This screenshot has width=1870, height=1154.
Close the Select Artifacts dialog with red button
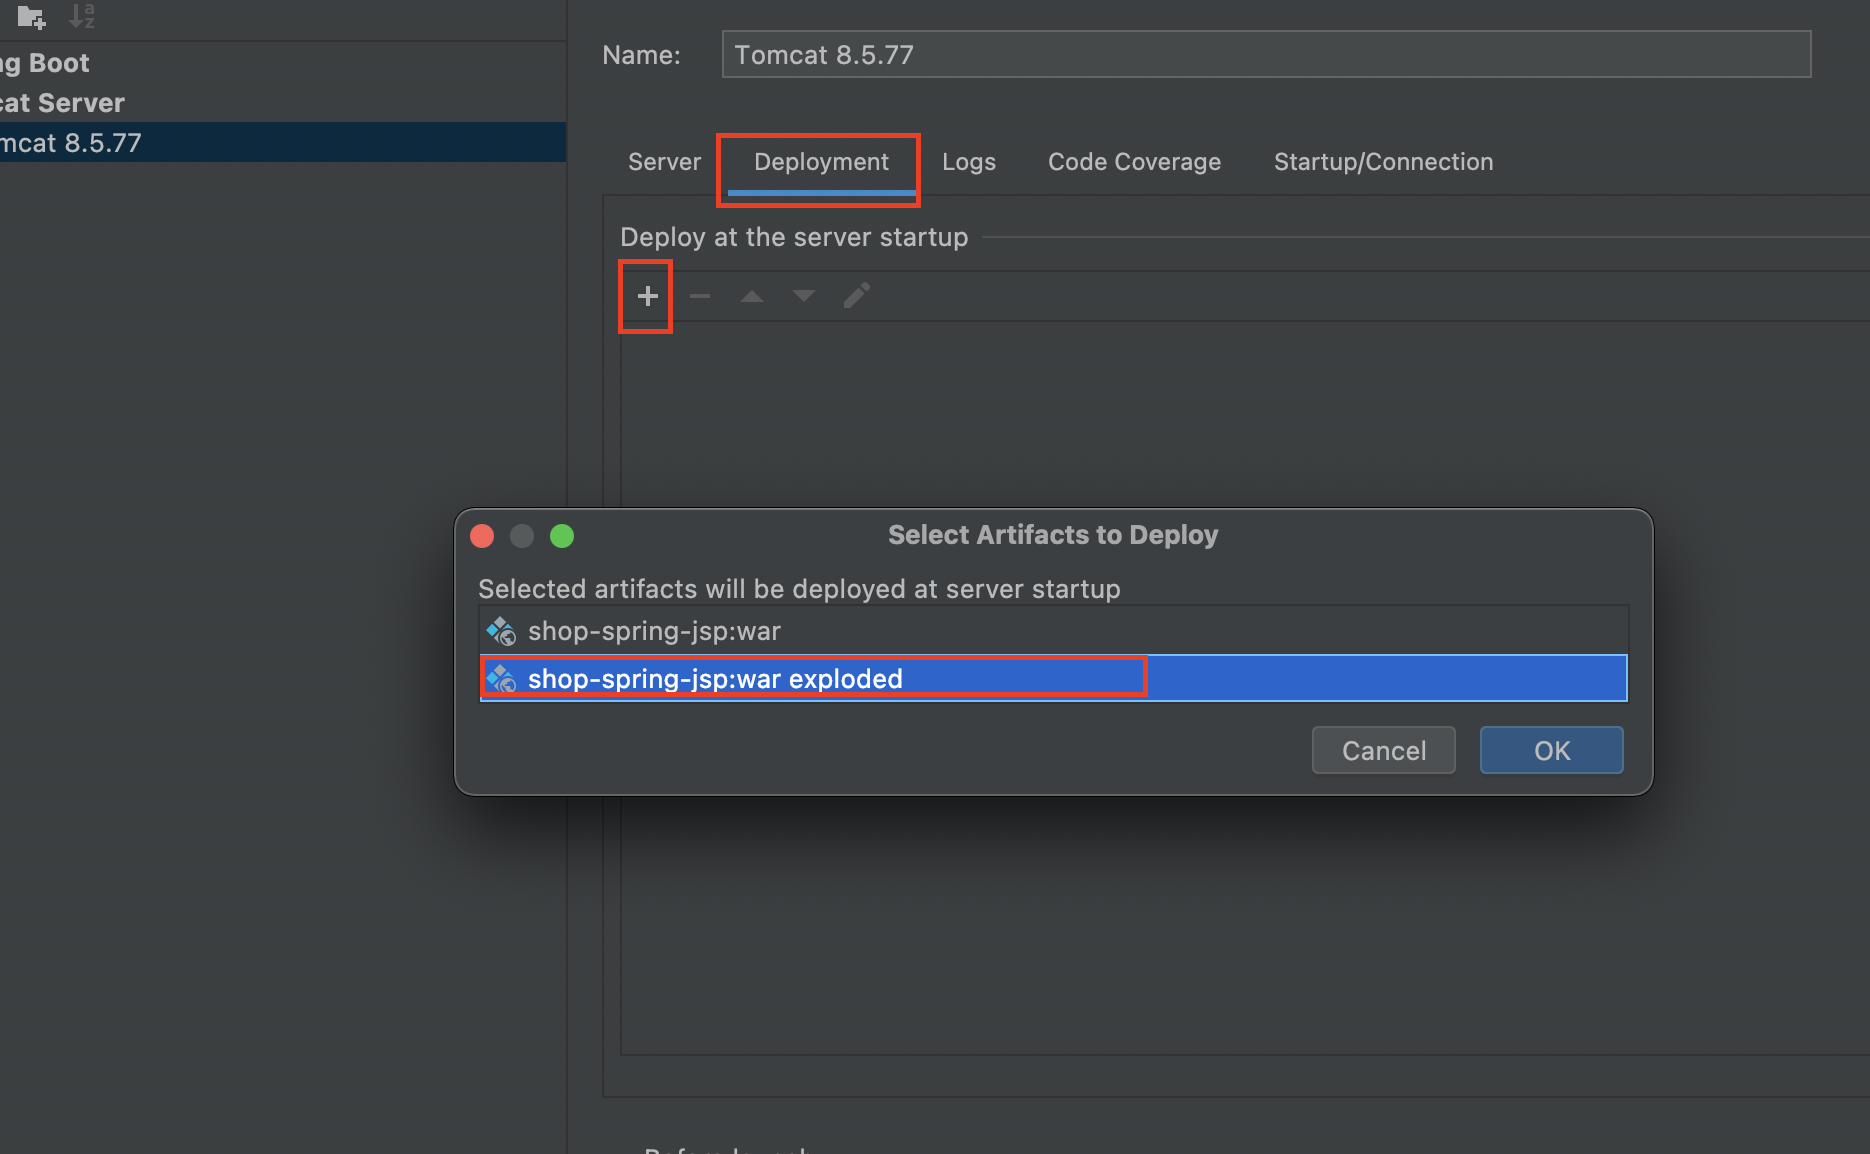coord(482,536)
